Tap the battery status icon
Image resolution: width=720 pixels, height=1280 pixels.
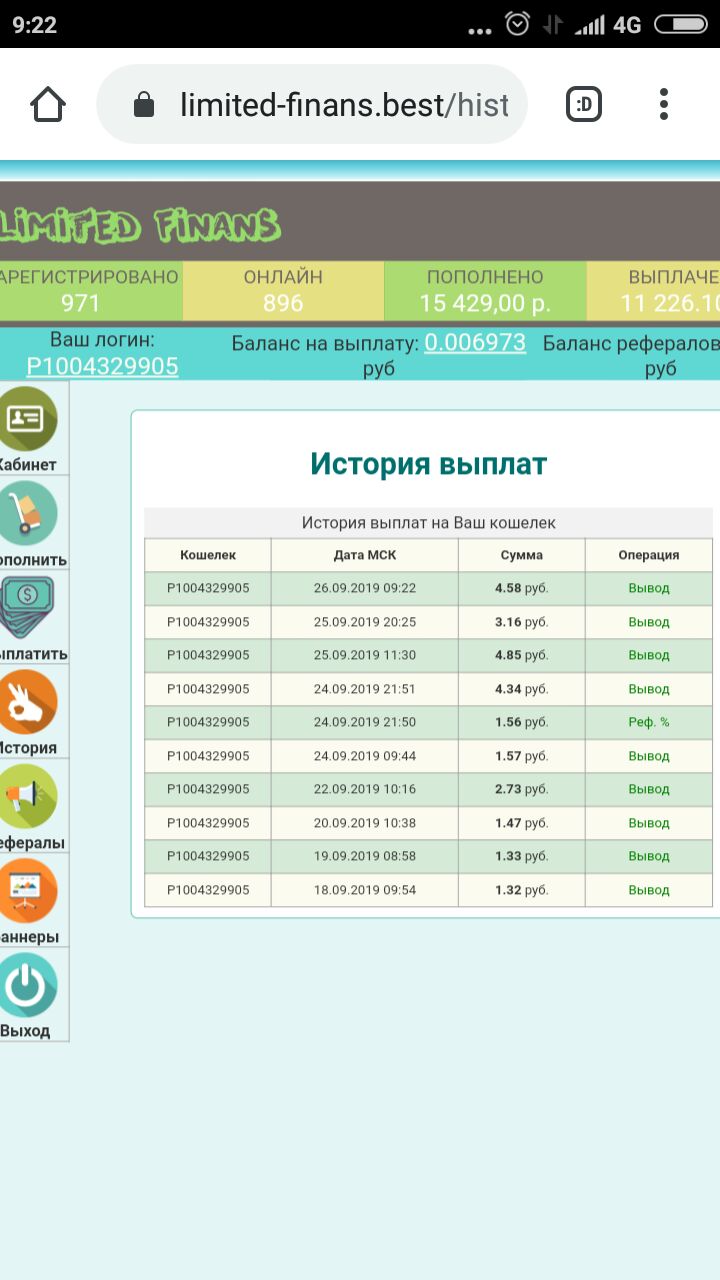tap(680, 24)
